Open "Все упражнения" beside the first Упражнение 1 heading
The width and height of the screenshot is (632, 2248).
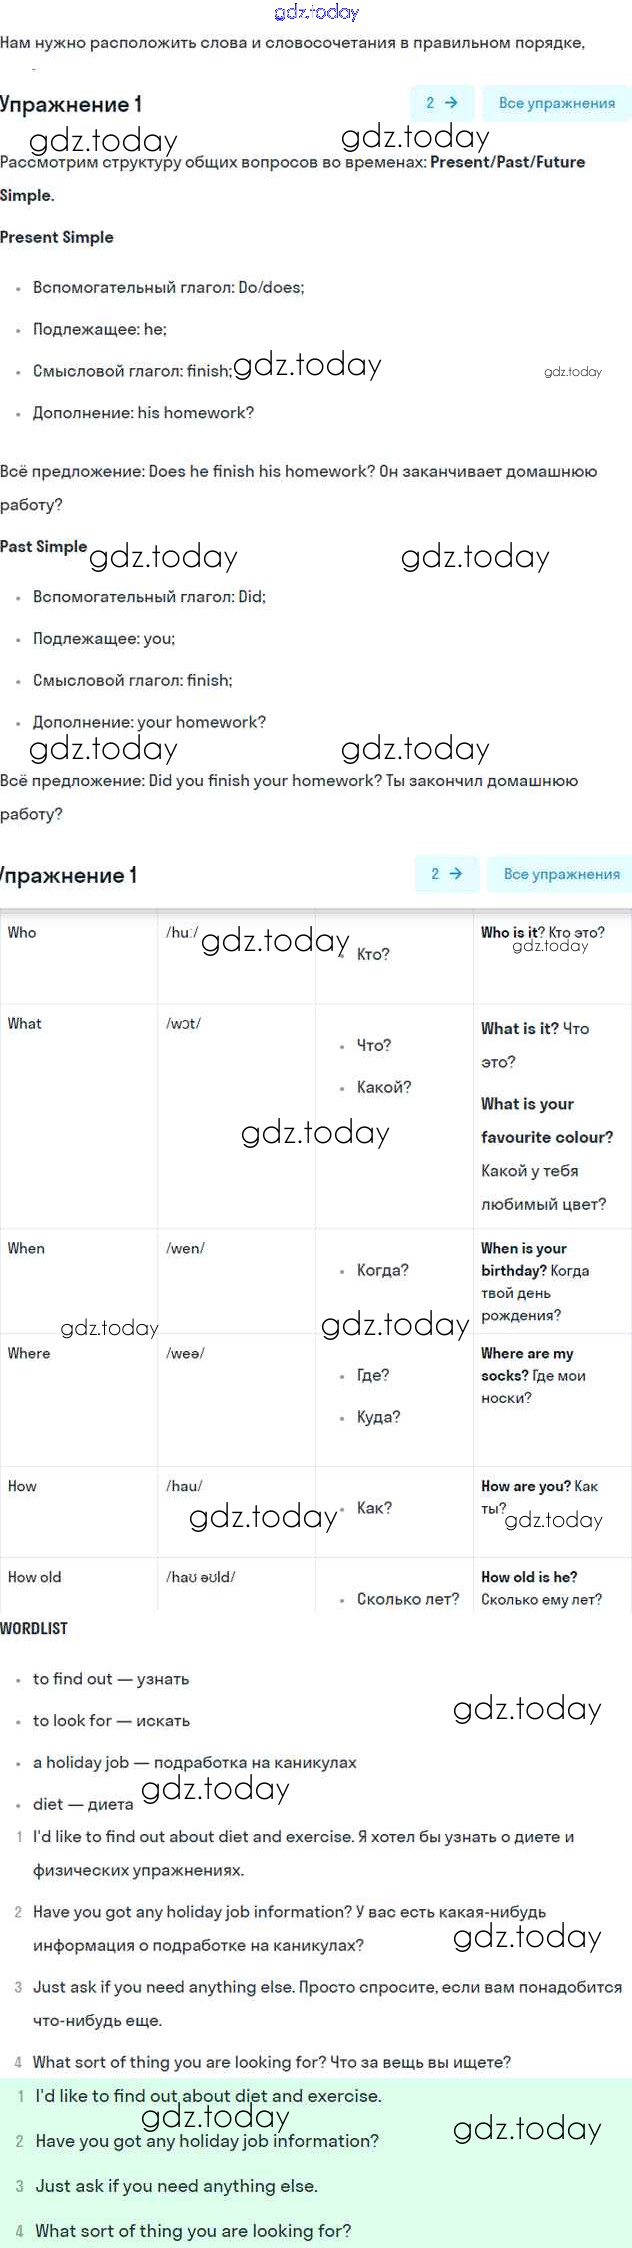(x=556, y=103)
